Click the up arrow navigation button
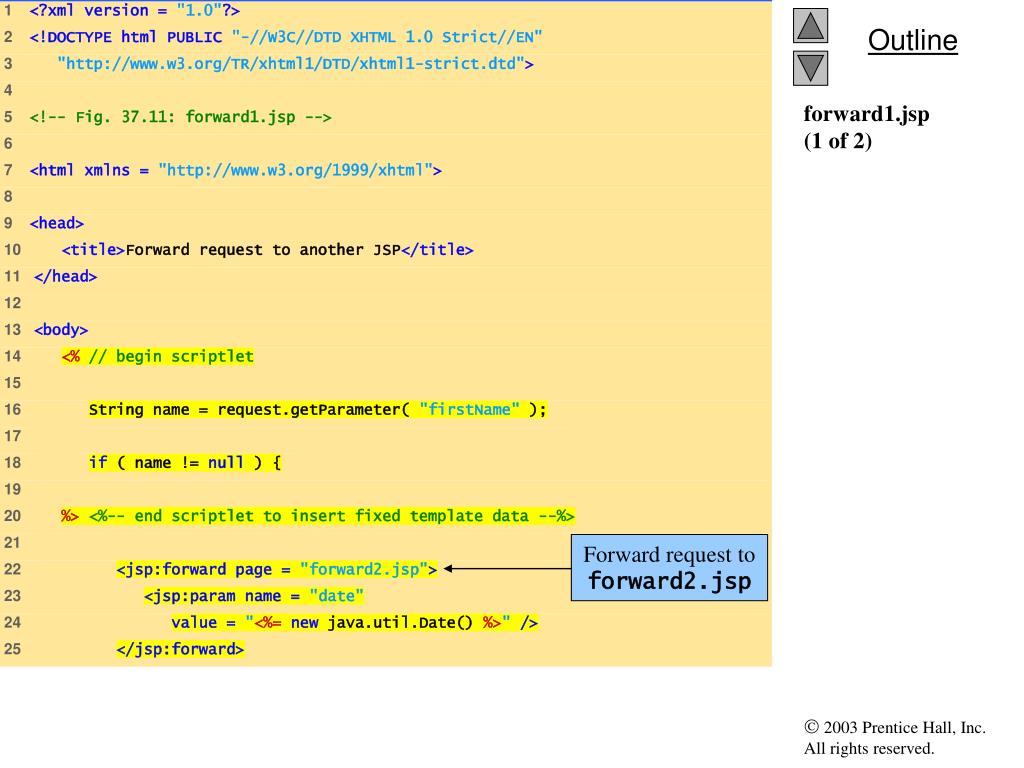This screenshot has width=1024, height=768. click(810, 25)
